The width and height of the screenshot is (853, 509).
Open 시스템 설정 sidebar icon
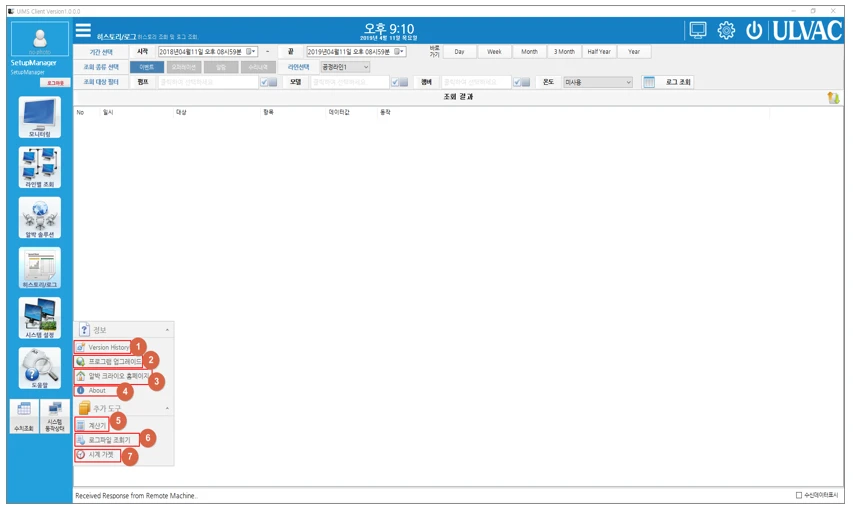tap(40, 318)
